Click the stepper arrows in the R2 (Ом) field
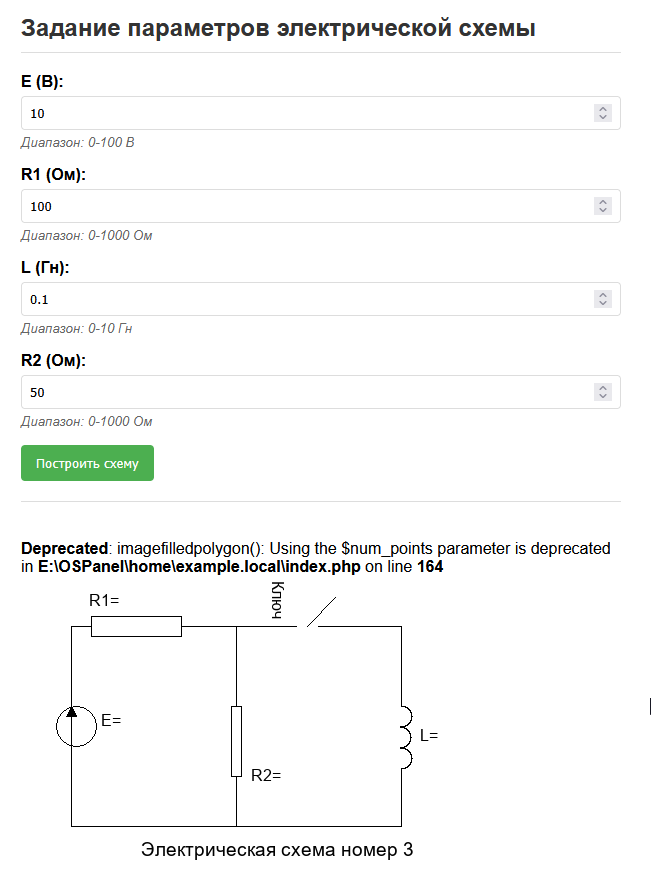 tap(602, 392)
